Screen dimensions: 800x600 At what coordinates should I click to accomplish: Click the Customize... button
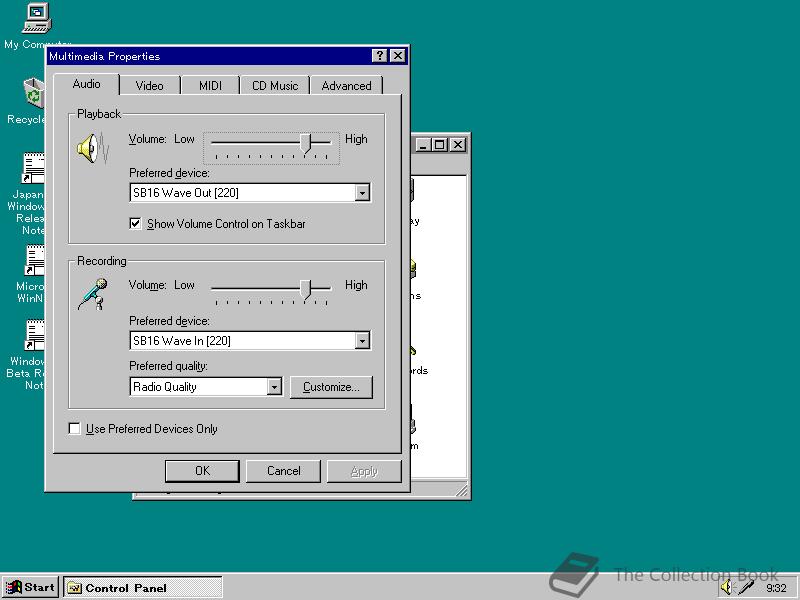[x=331, y=387]
